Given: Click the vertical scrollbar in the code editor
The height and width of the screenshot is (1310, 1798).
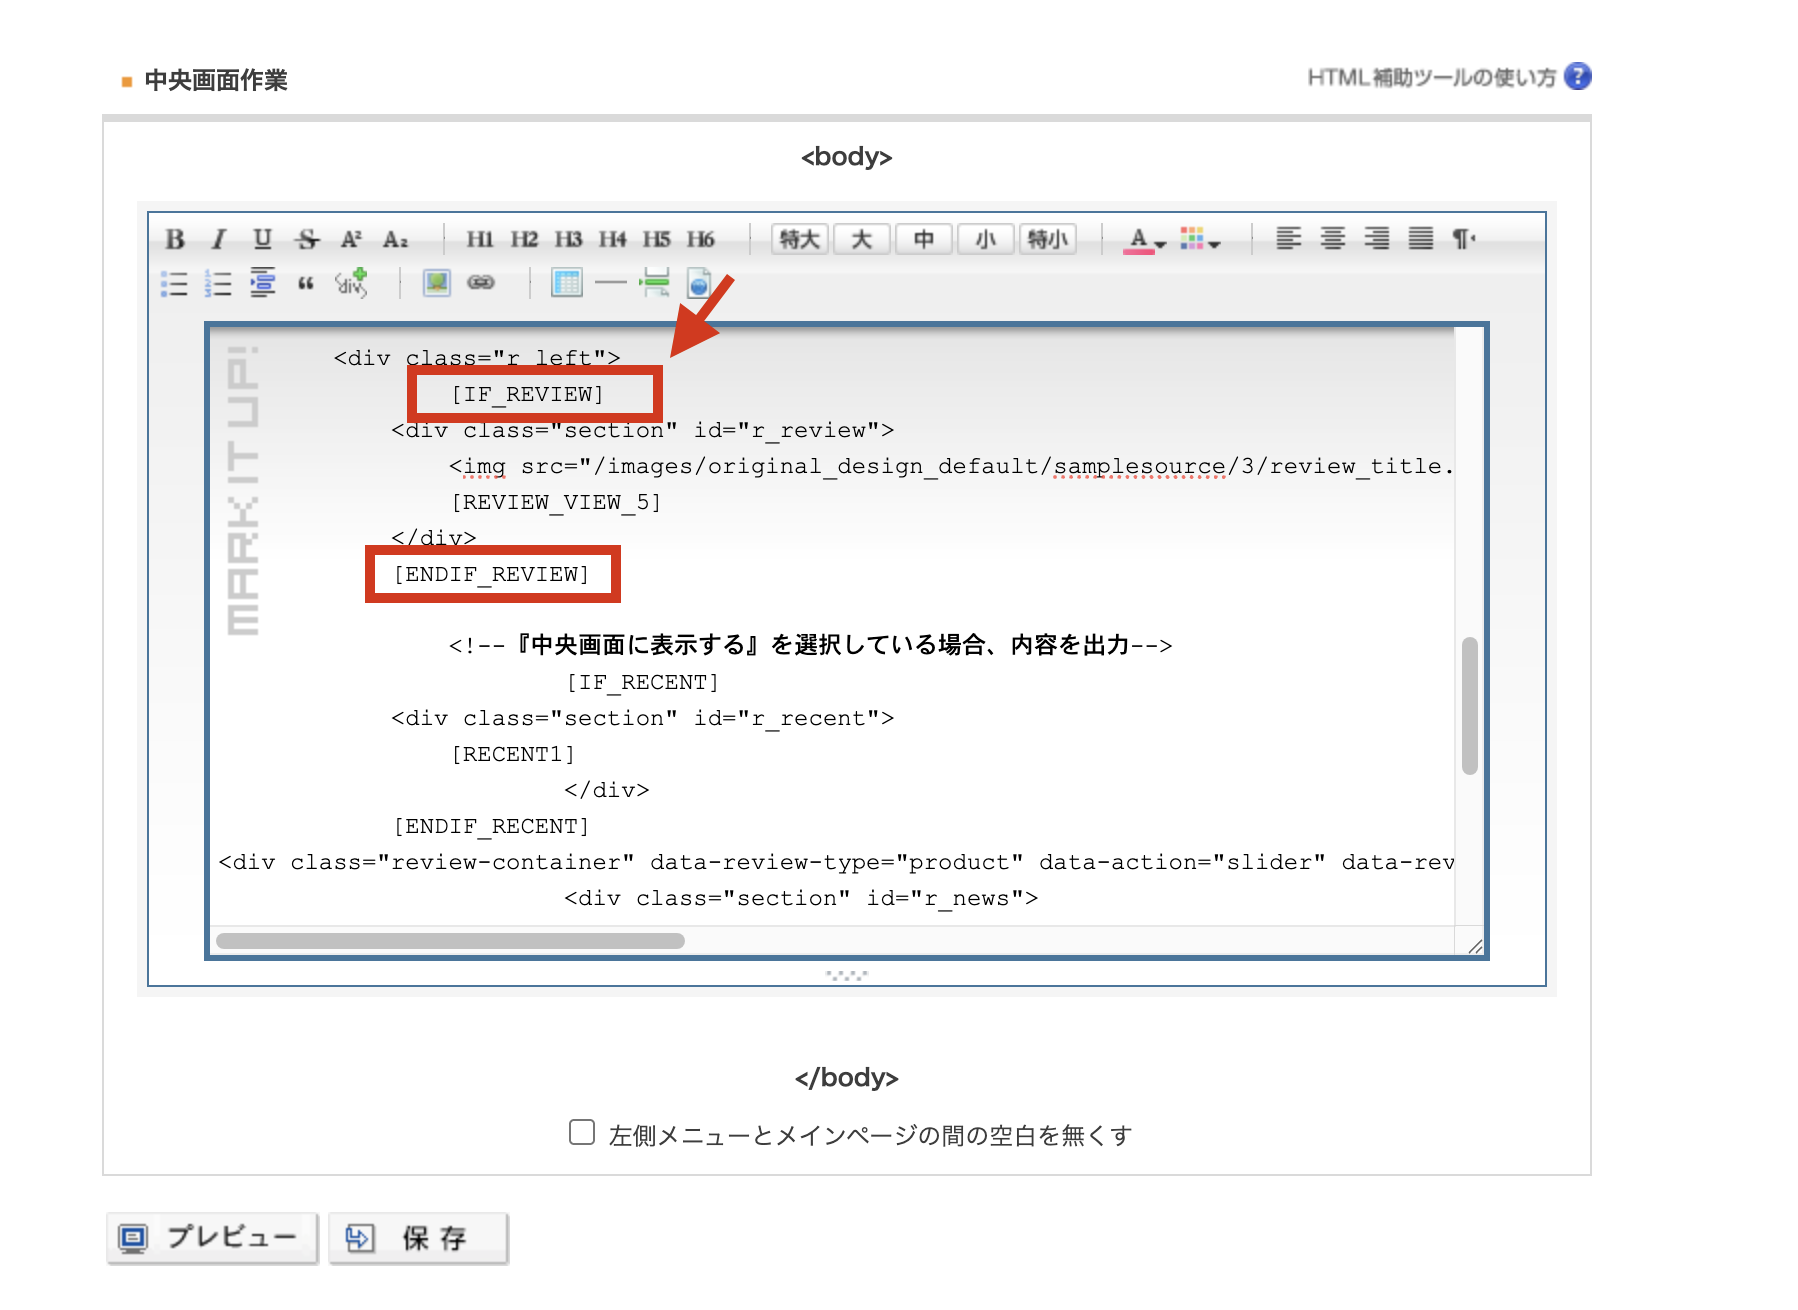Looking at the screenshot, I should pyautogui.click(x=1469, y=705).
